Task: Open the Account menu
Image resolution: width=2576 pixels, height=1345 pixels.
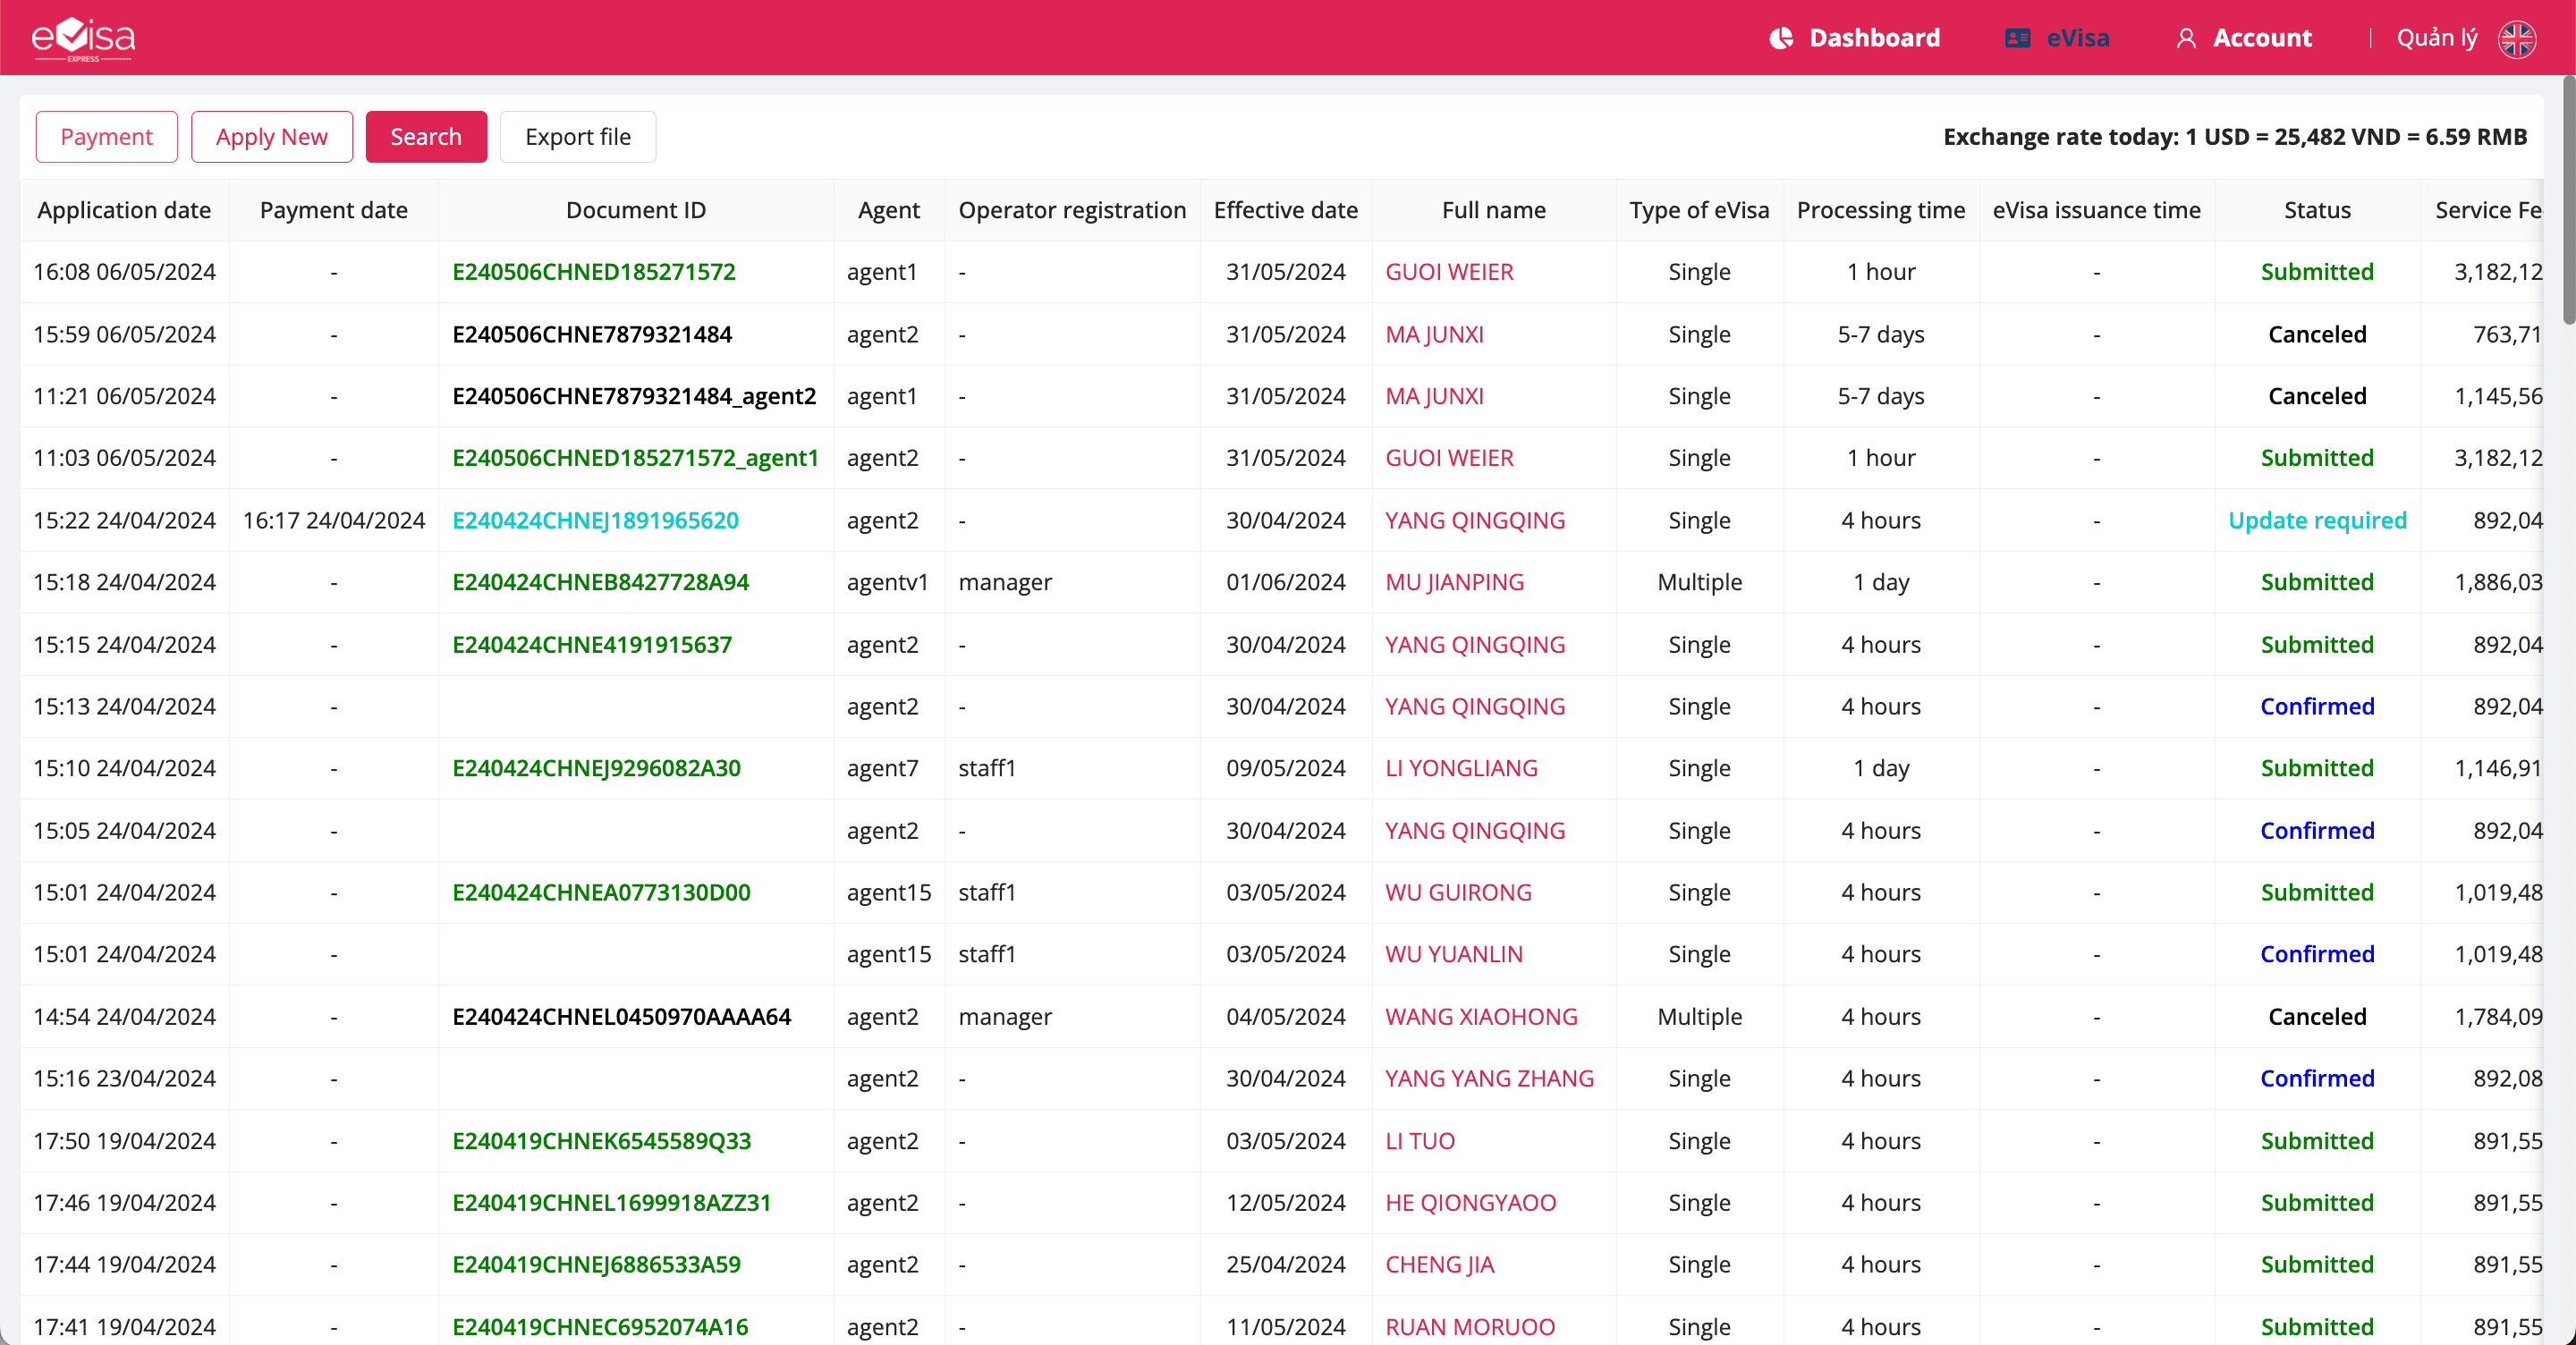Action: click(2261, 38)
